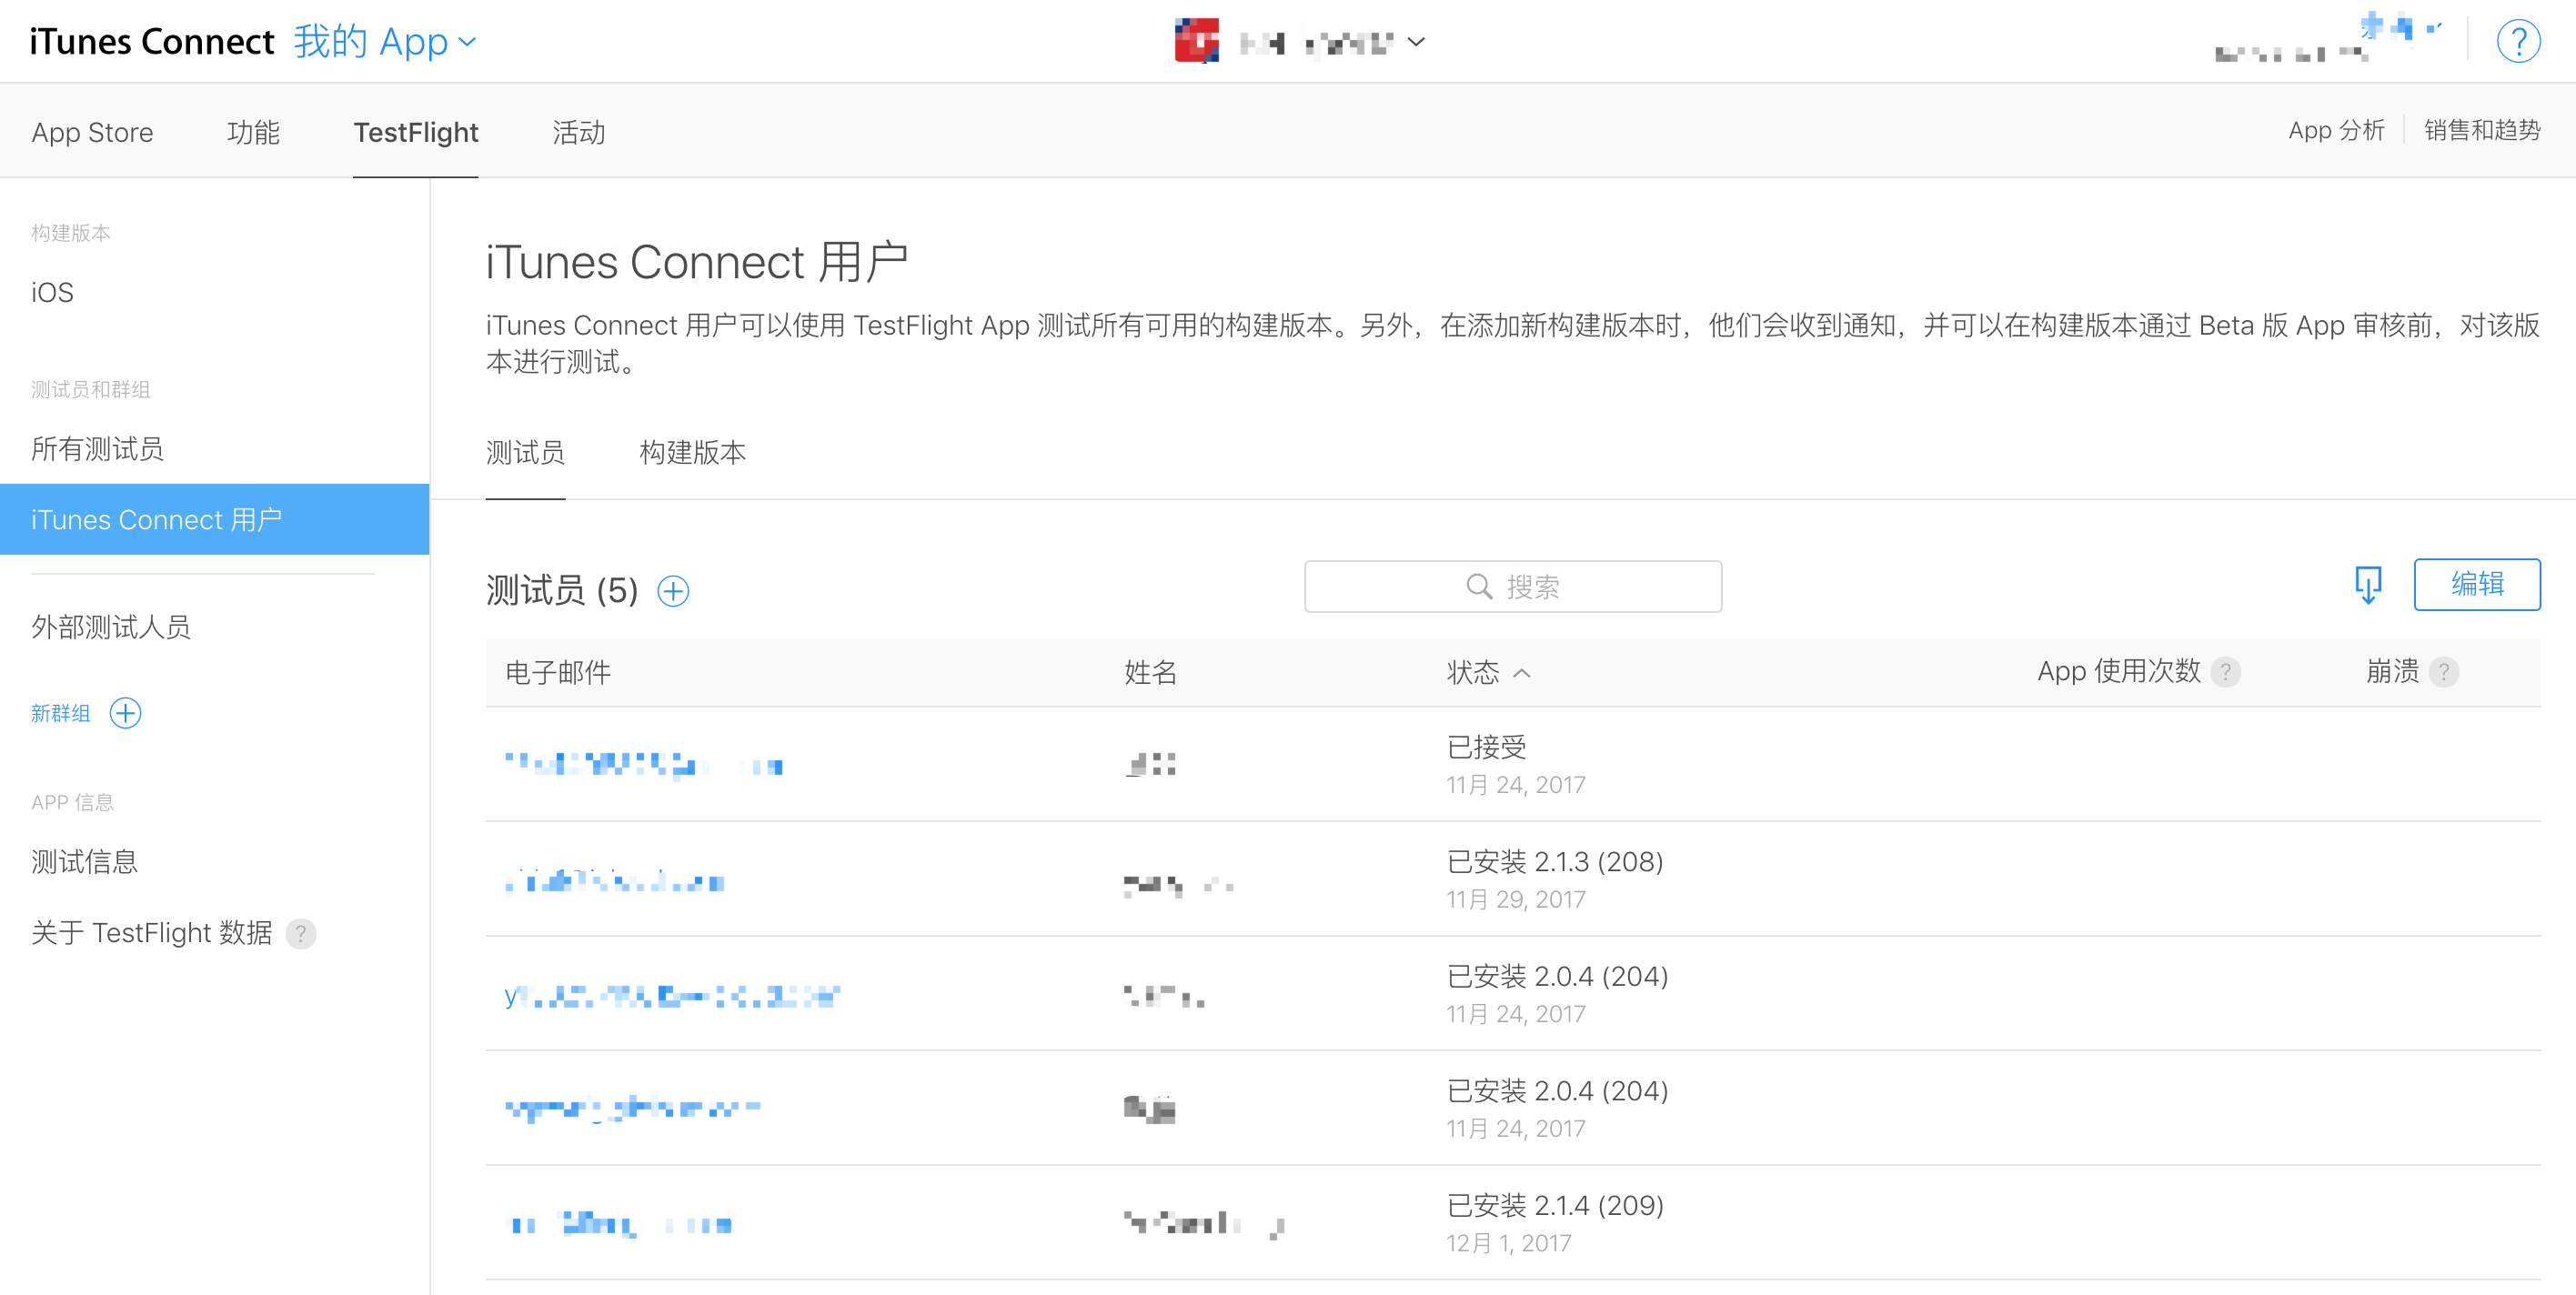Screen dimensions: 2576x1295
Task: Click help icon beside 关于 TestFlight 数据
Action: pos(300,933)
